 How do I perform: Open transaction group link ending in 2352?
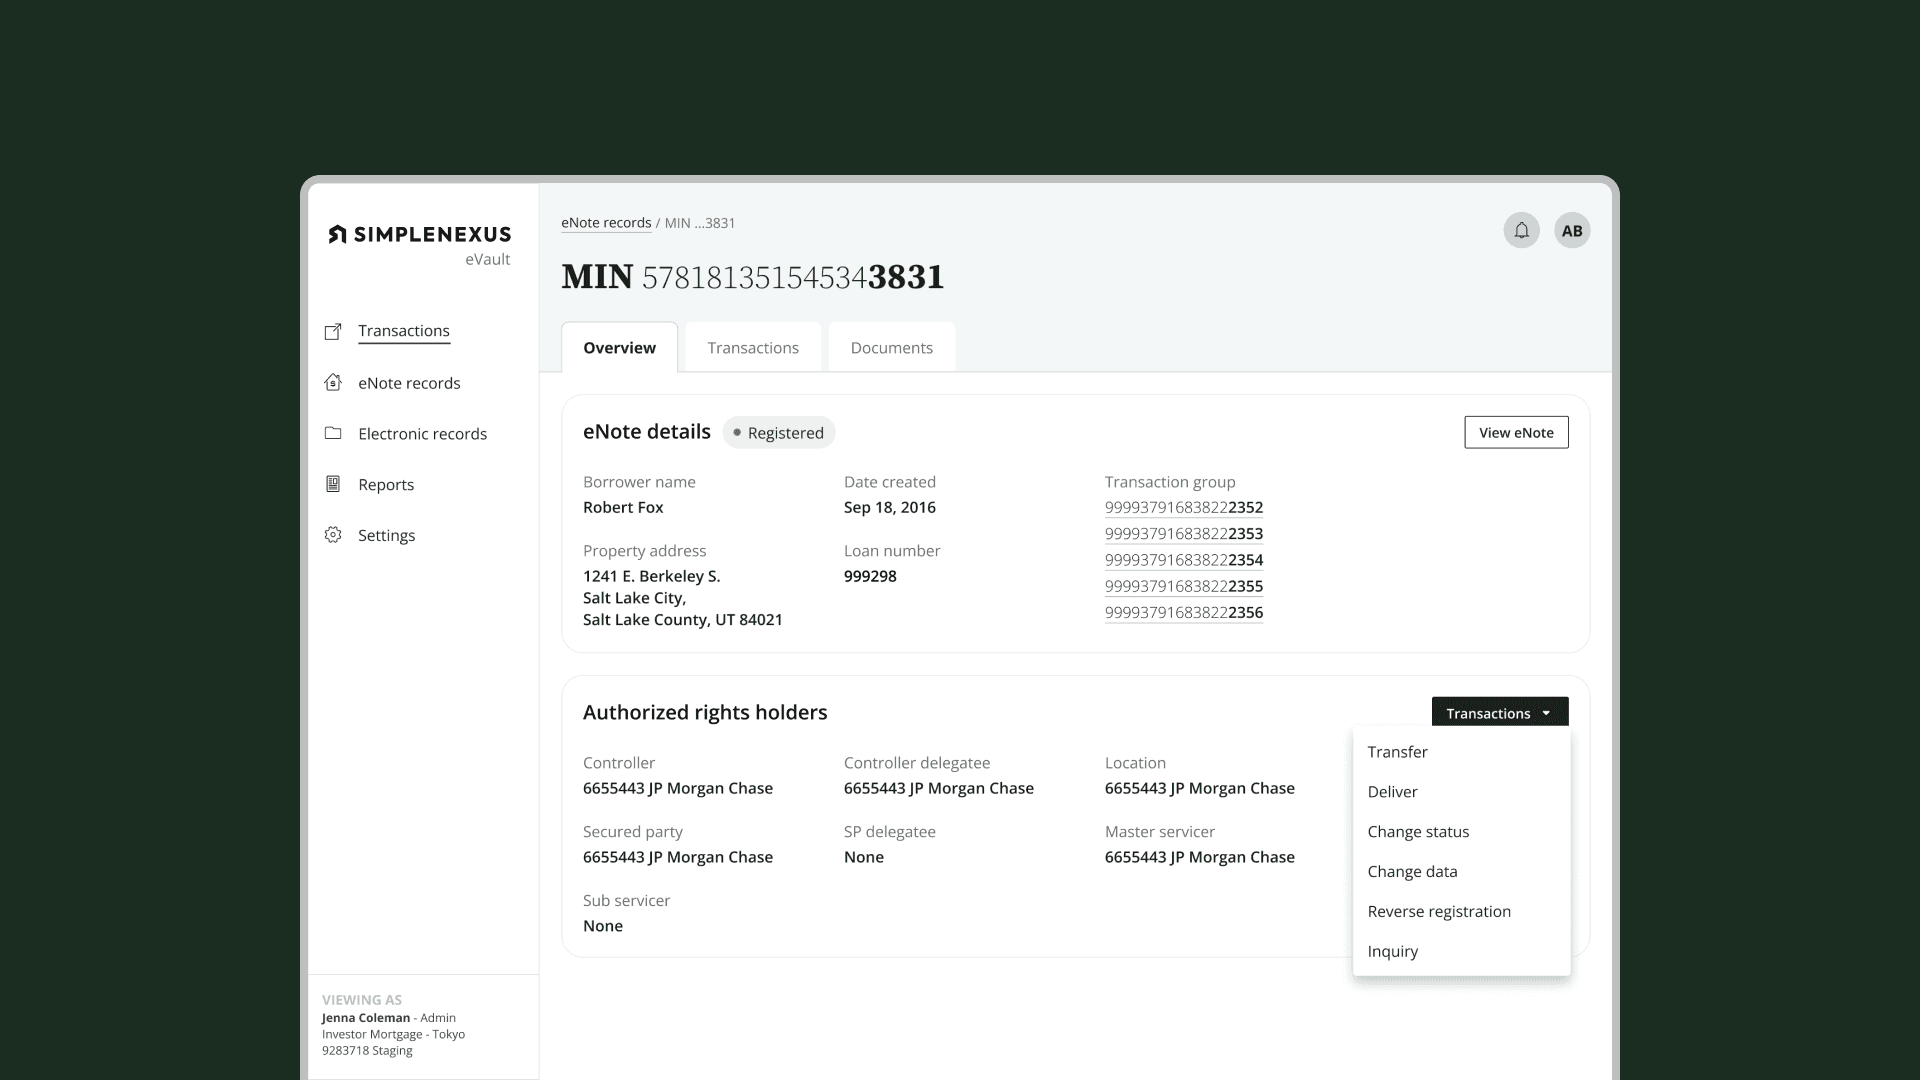coord(1184,507)
